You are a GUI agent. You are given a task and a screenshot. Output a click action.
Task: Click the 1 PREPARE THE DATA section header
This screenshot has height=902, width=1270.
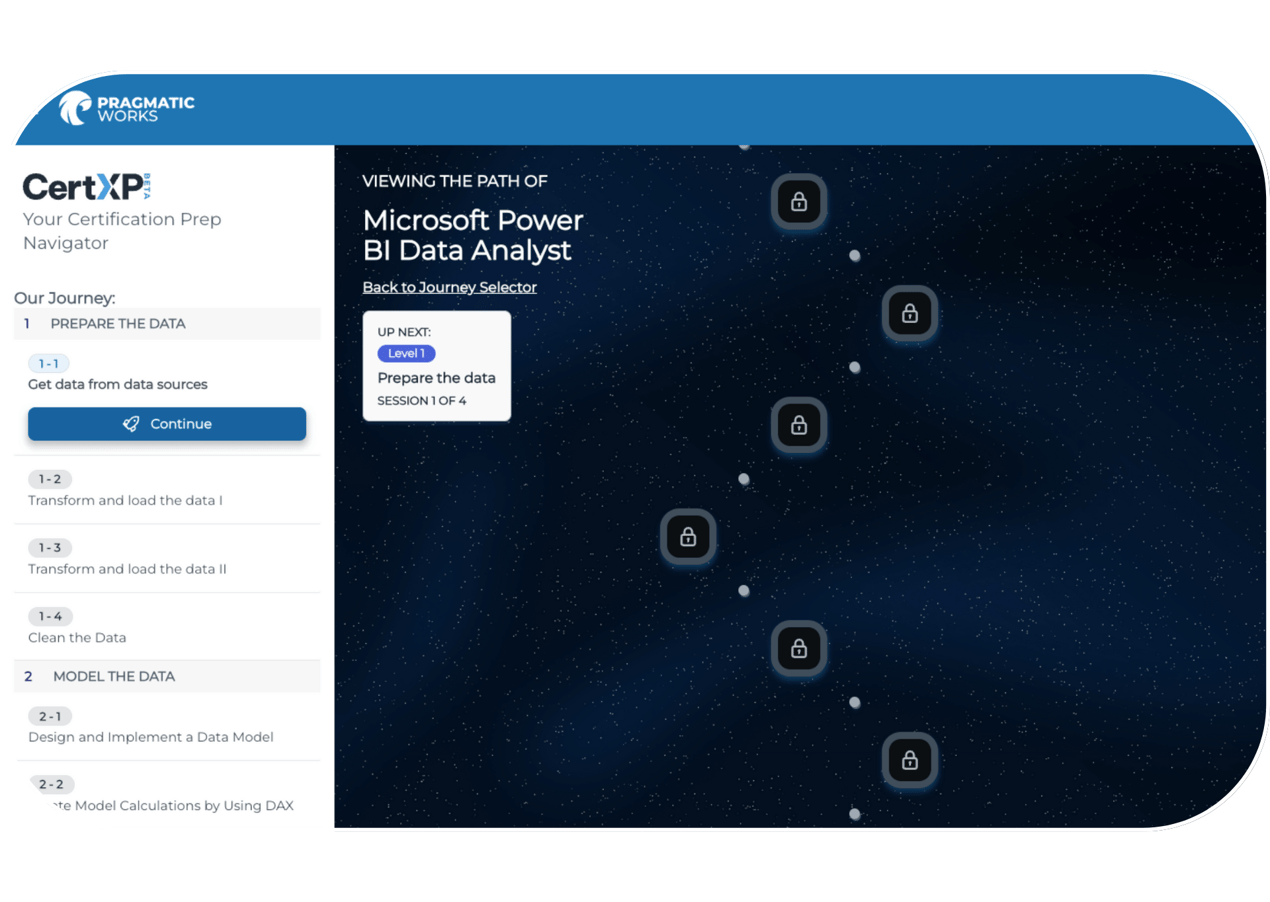coord(167,324)
